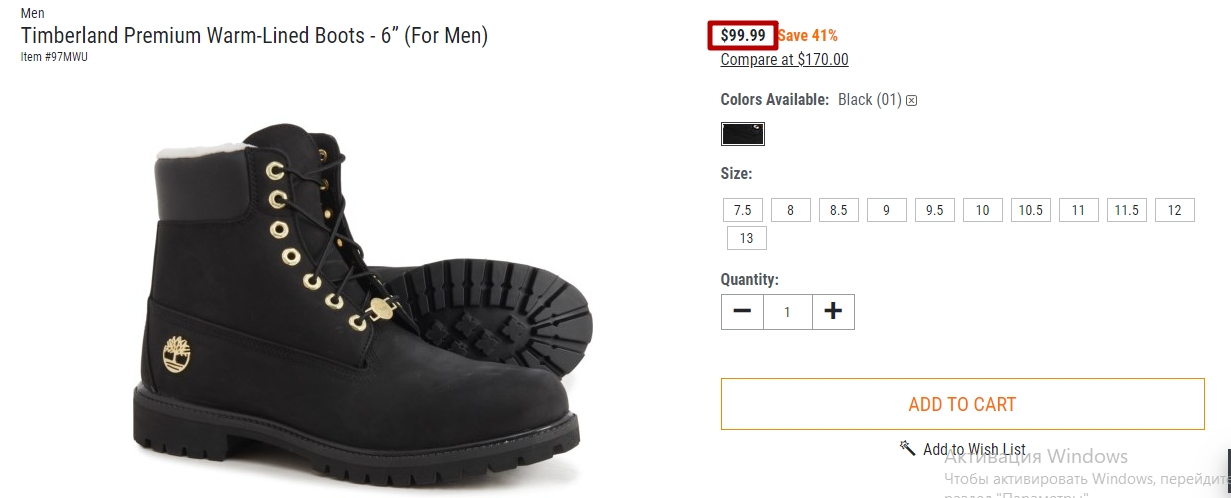1231x498 pixels.
Task: Choose size 8.5
Action: 839,210
